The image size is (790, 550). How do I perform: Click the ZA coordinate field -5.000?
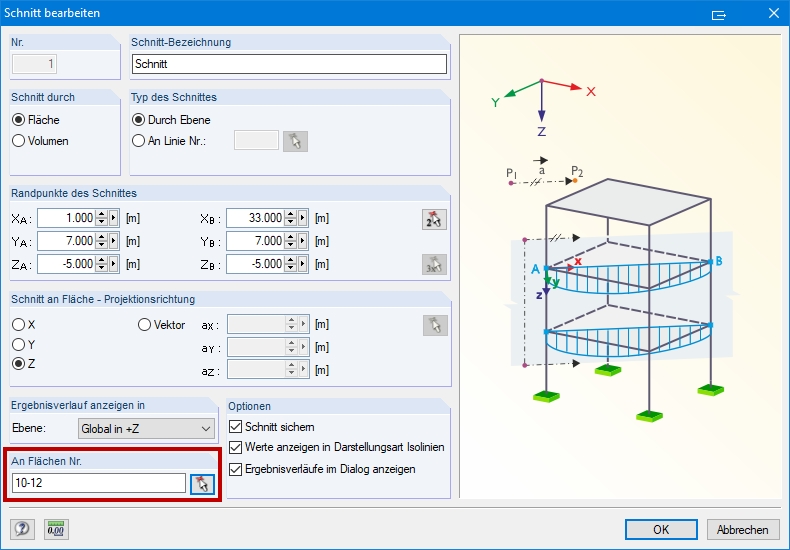[x=67, y=263]
